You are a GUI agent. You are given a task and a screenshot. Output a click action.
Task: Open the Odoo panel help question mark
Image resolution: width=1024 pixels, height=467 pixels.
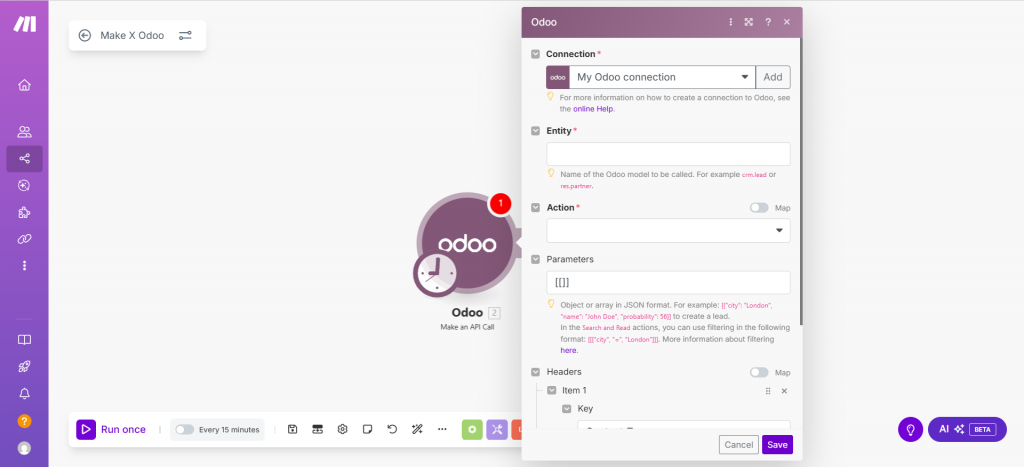(768, 22)
